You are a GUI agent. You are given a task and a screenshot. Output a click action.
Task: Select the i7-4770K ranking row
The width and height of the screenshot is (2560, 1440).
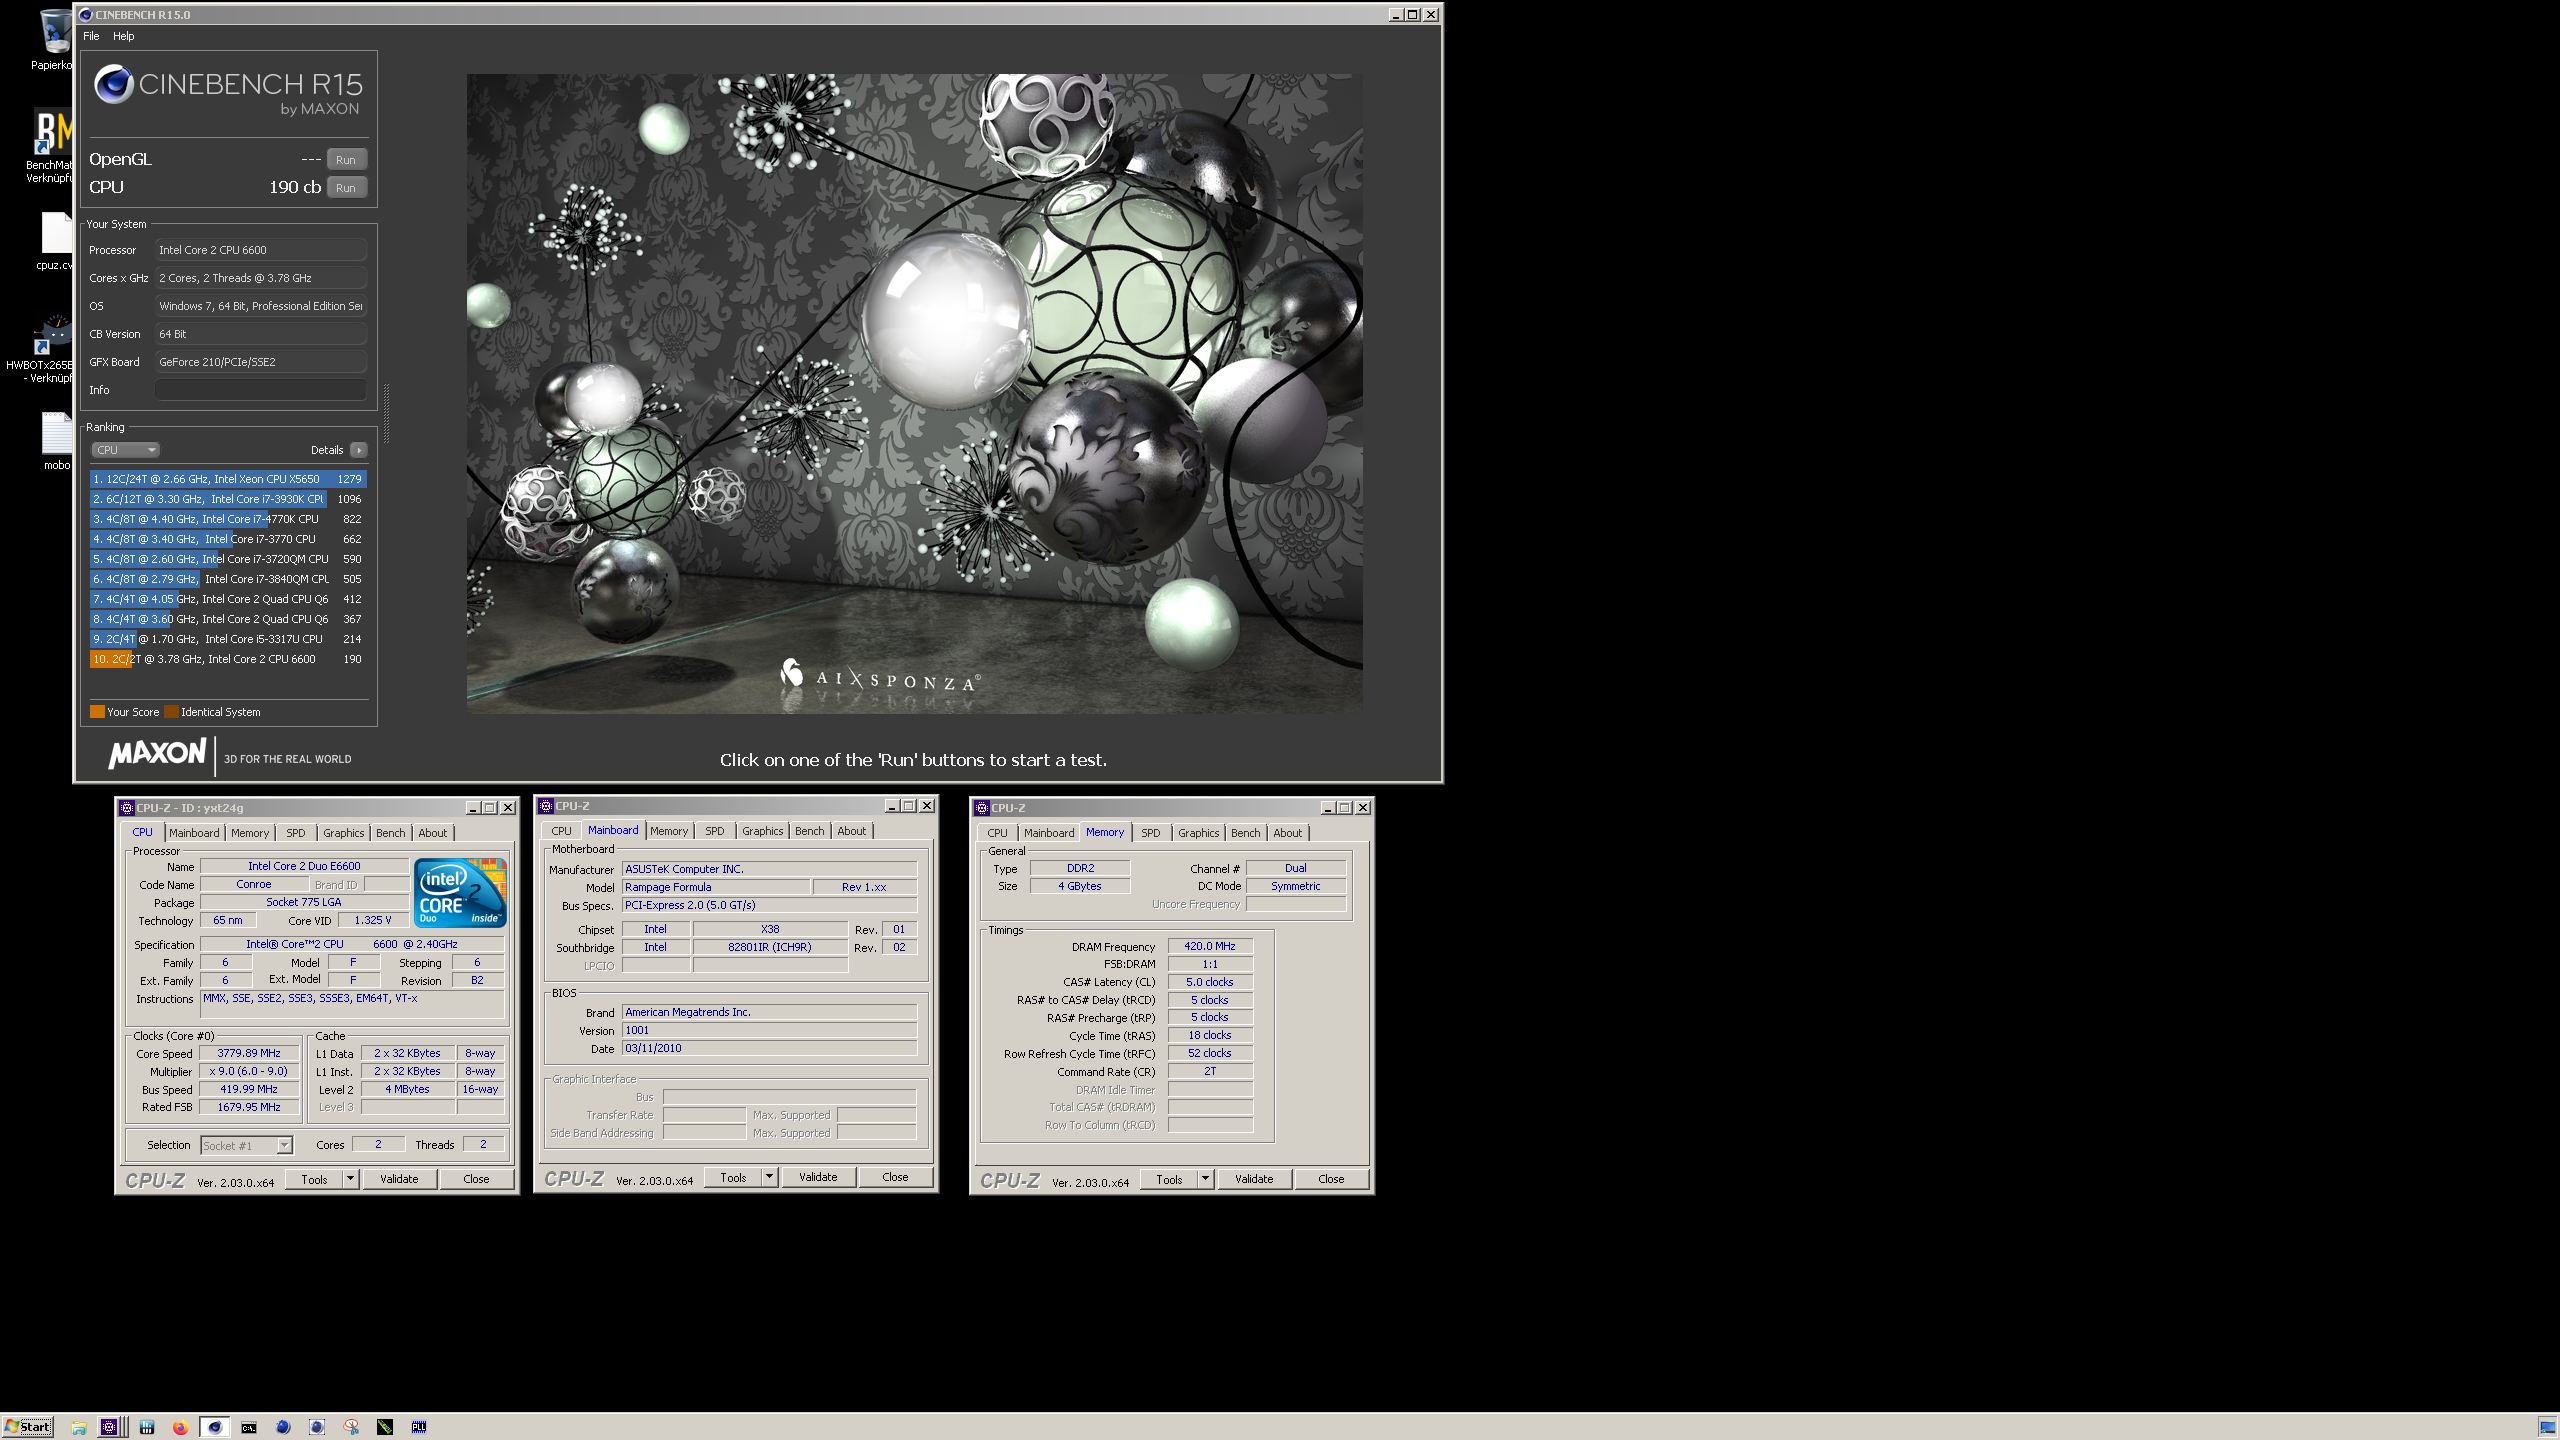[x=228, y=519]
